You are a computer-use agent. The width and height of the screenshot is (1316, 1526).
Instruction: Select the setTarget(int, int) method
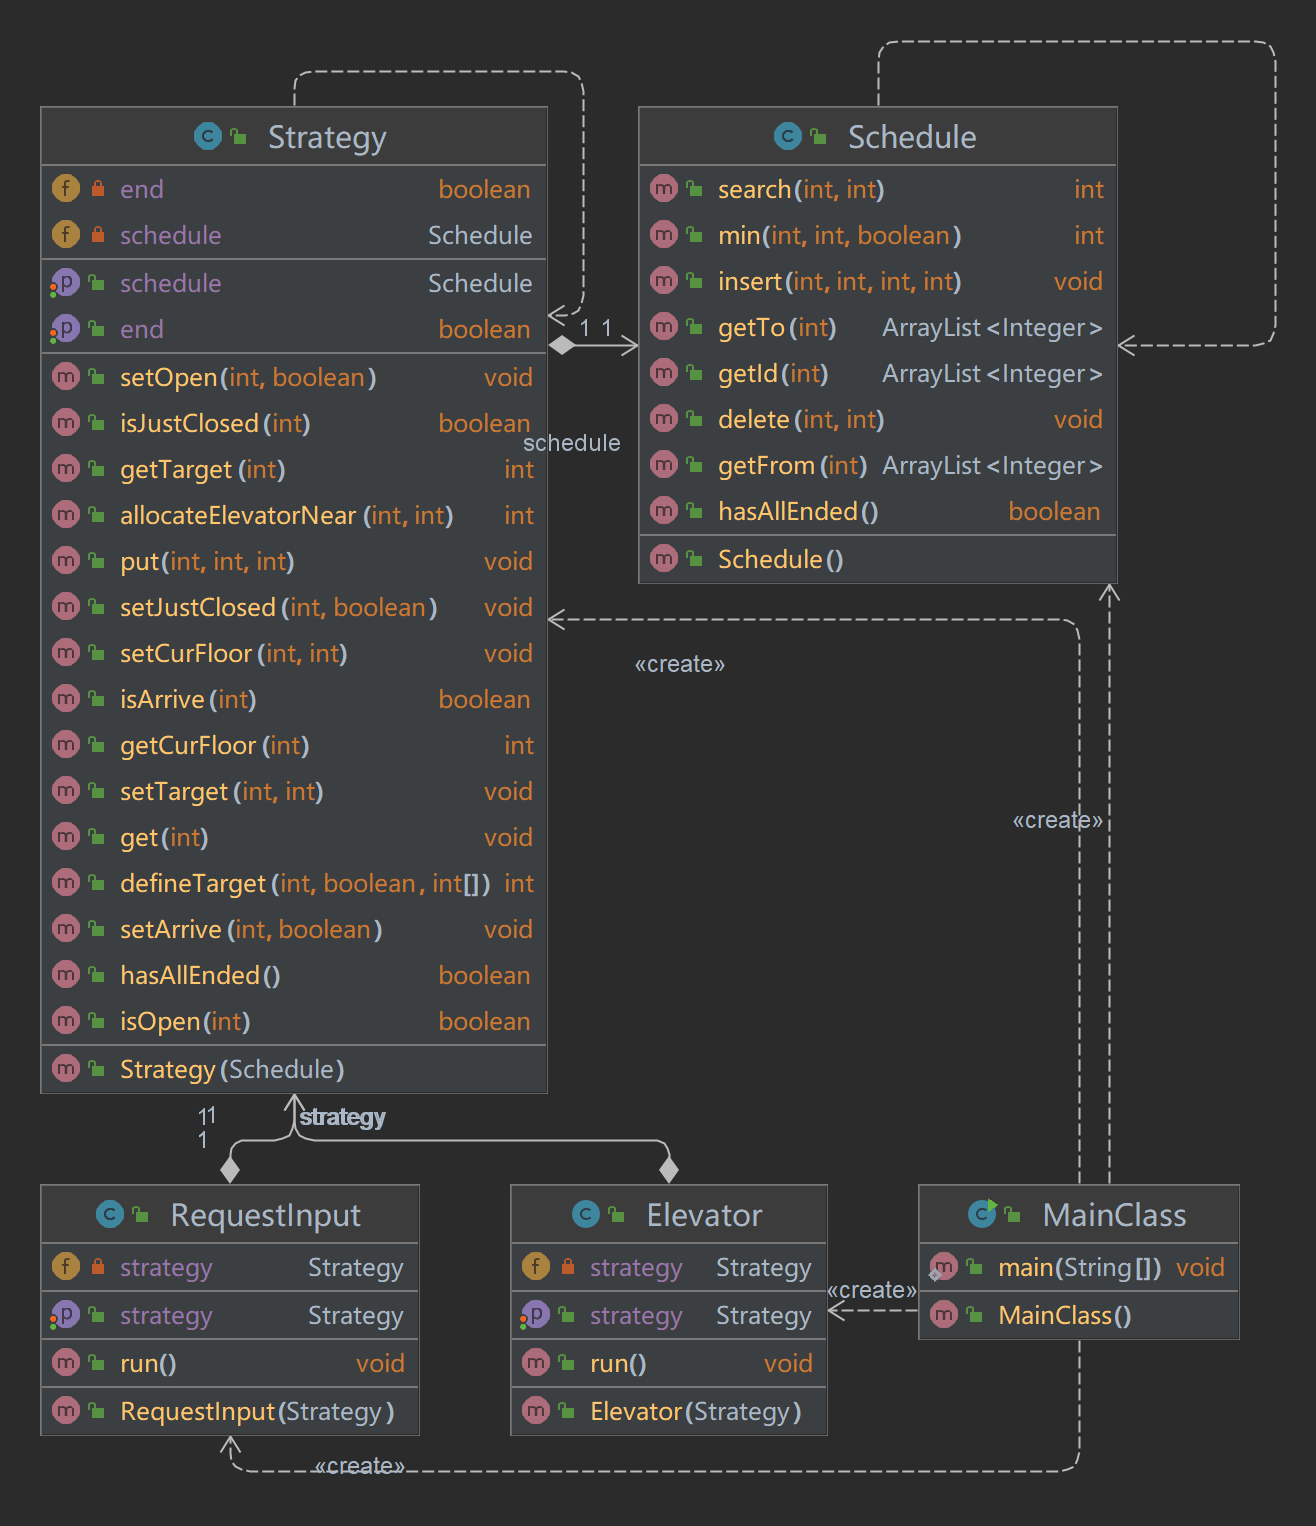click(294, 791)
